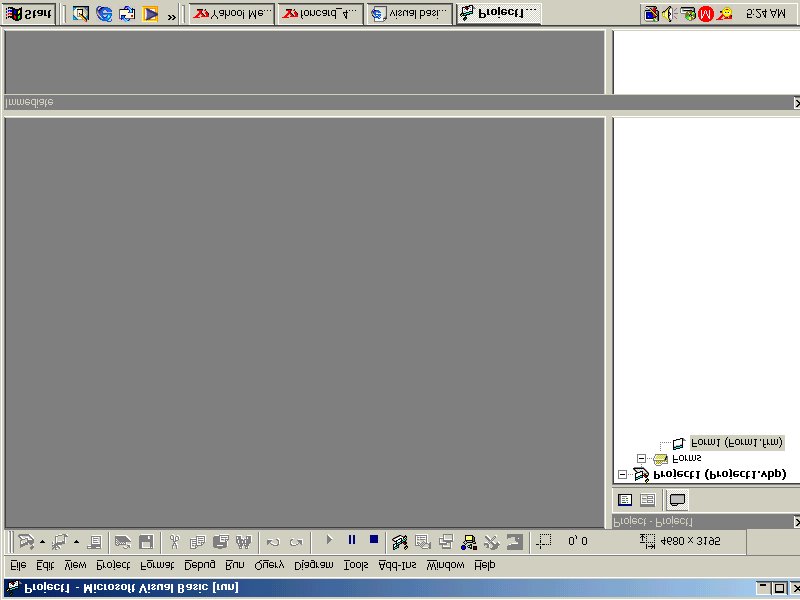Click the Yahoo Messenger smiley tray icon
Screen dimensions: 800x600
[x=724, y=14]
